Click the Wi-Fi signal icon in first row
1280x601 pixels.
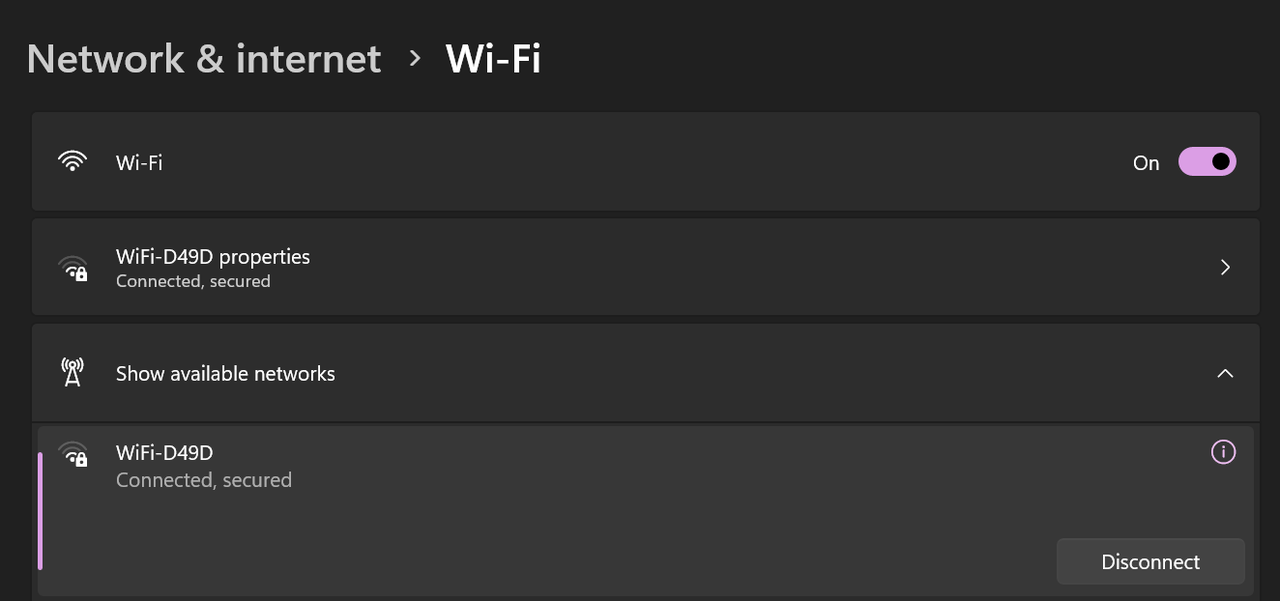72,162
